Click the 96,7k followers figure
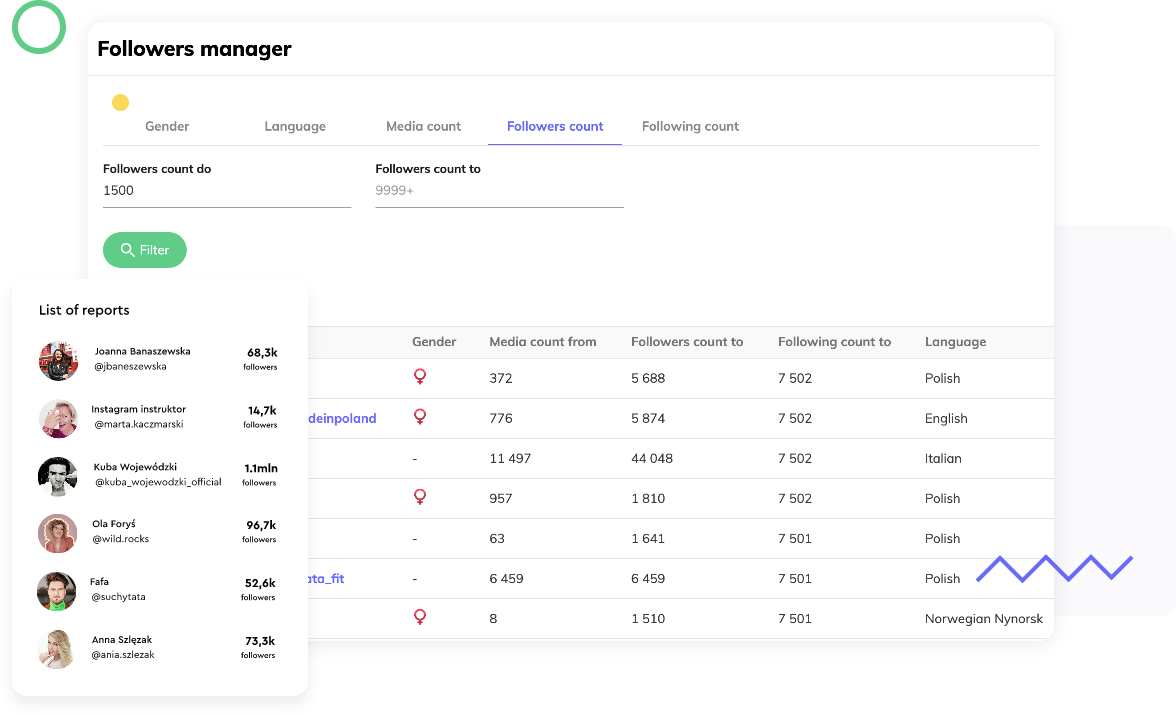 click(261, 525)
